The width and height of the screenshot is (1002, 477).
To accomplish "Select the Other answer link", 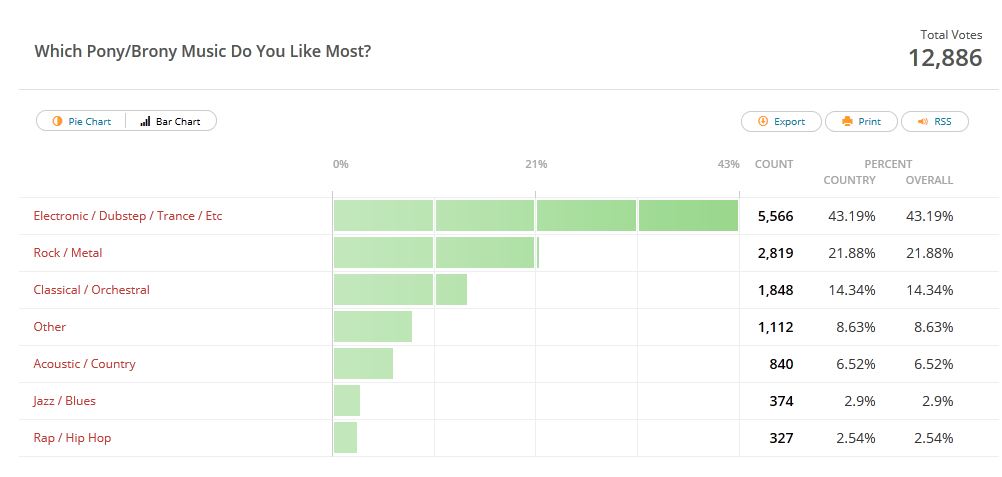I will pyautogui.click(x=50, y=327).
